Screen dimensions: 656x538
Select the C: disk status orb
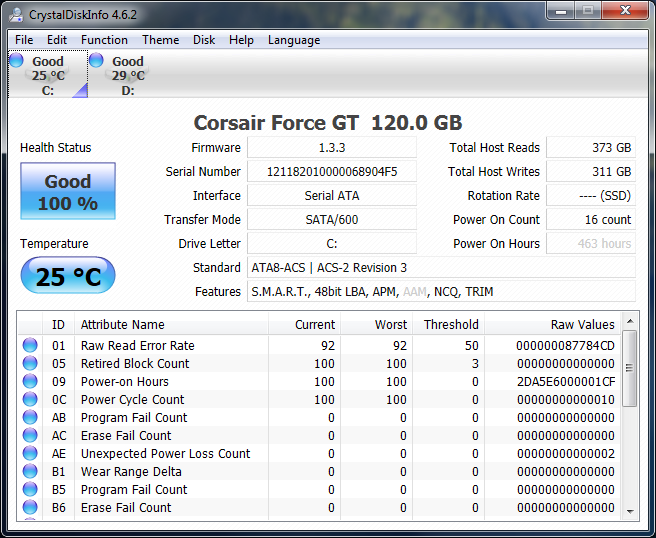[x=16, y=60]
